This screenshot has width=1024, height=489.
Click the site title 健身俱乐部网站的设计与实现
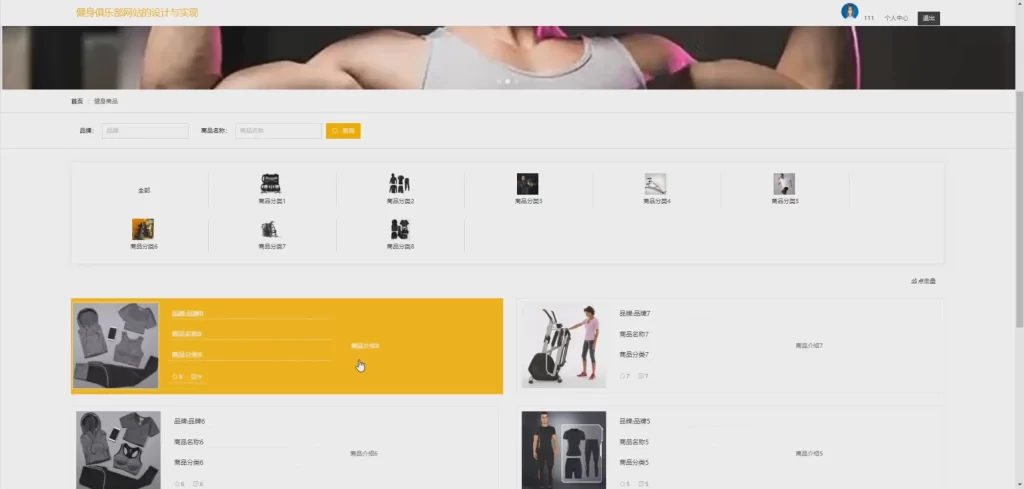[x=137, y=13]
